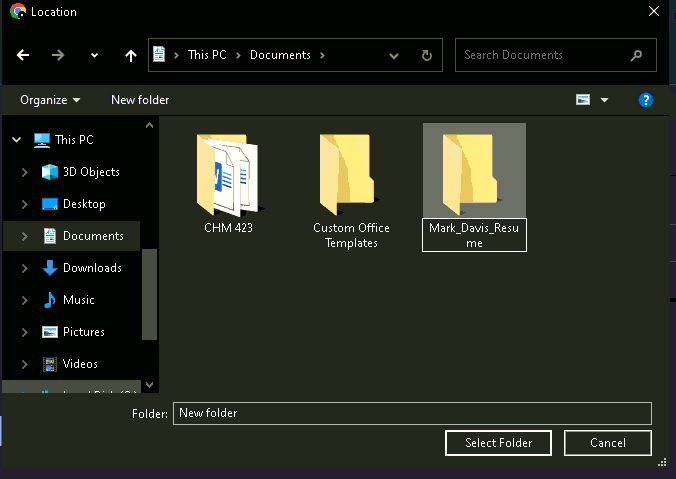Viewport: 676px width, 479px height.
Task: Click the Up one level arrow
Action: (x=130, y=56)
